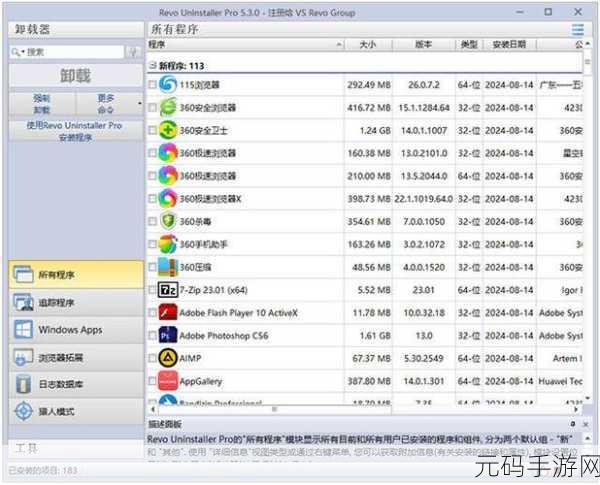Click the Adobe Flash Player icon

pos(168,312)
